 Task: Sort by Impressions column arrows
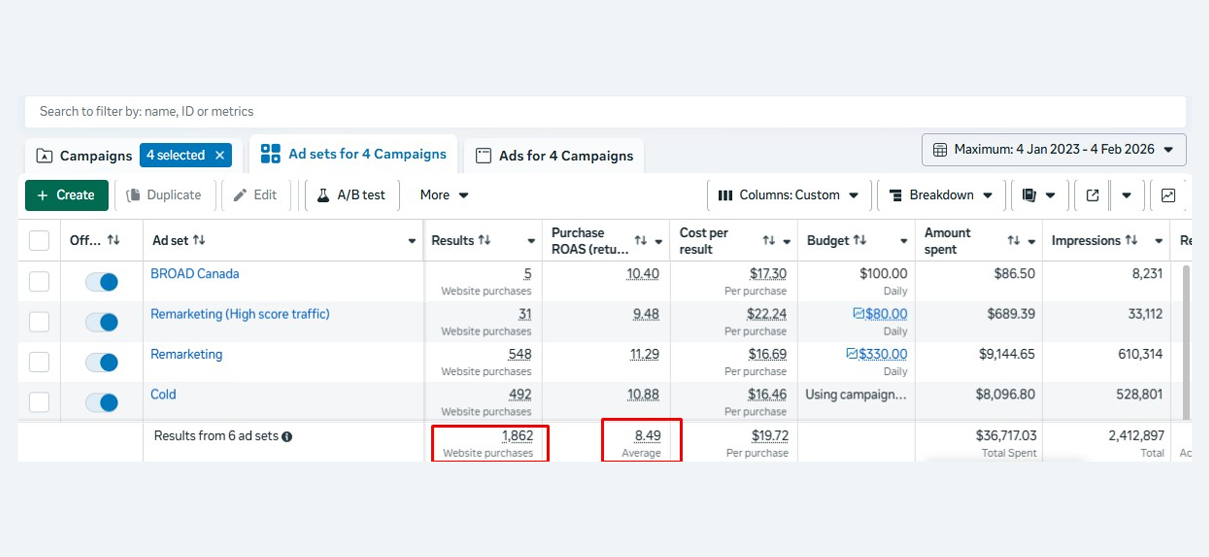pyautogui.click(x=1132, y=241)
